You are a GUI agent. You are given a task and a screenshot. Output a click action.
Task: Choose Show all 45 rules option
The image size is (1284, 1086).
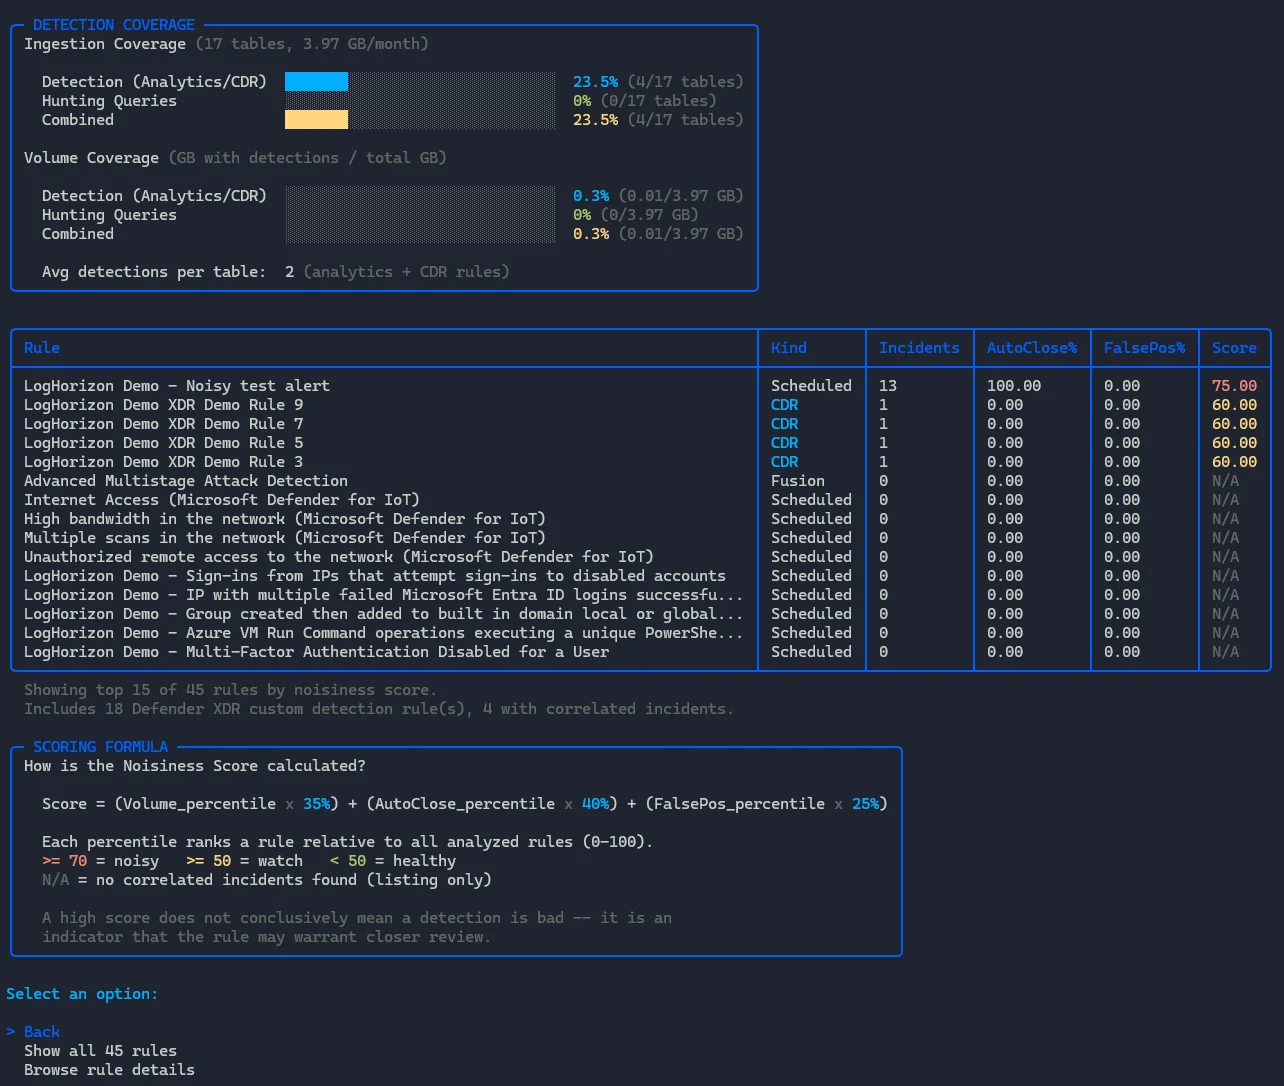100,1050
